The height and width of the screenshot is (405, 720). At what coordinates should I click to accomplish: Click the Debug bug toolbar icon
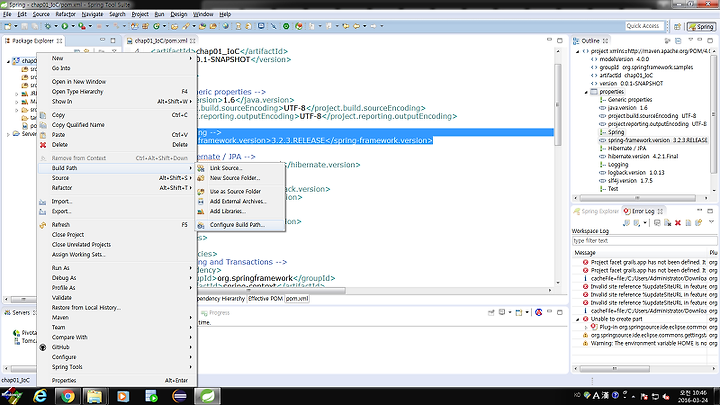point(48,26)
